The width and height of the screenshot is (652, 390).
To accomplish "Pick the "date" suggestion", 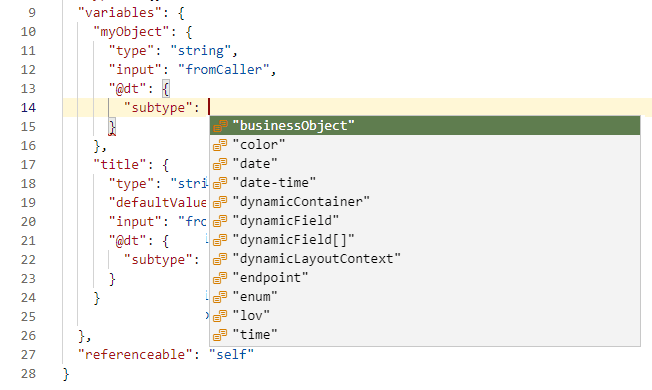I will [425, 164].
